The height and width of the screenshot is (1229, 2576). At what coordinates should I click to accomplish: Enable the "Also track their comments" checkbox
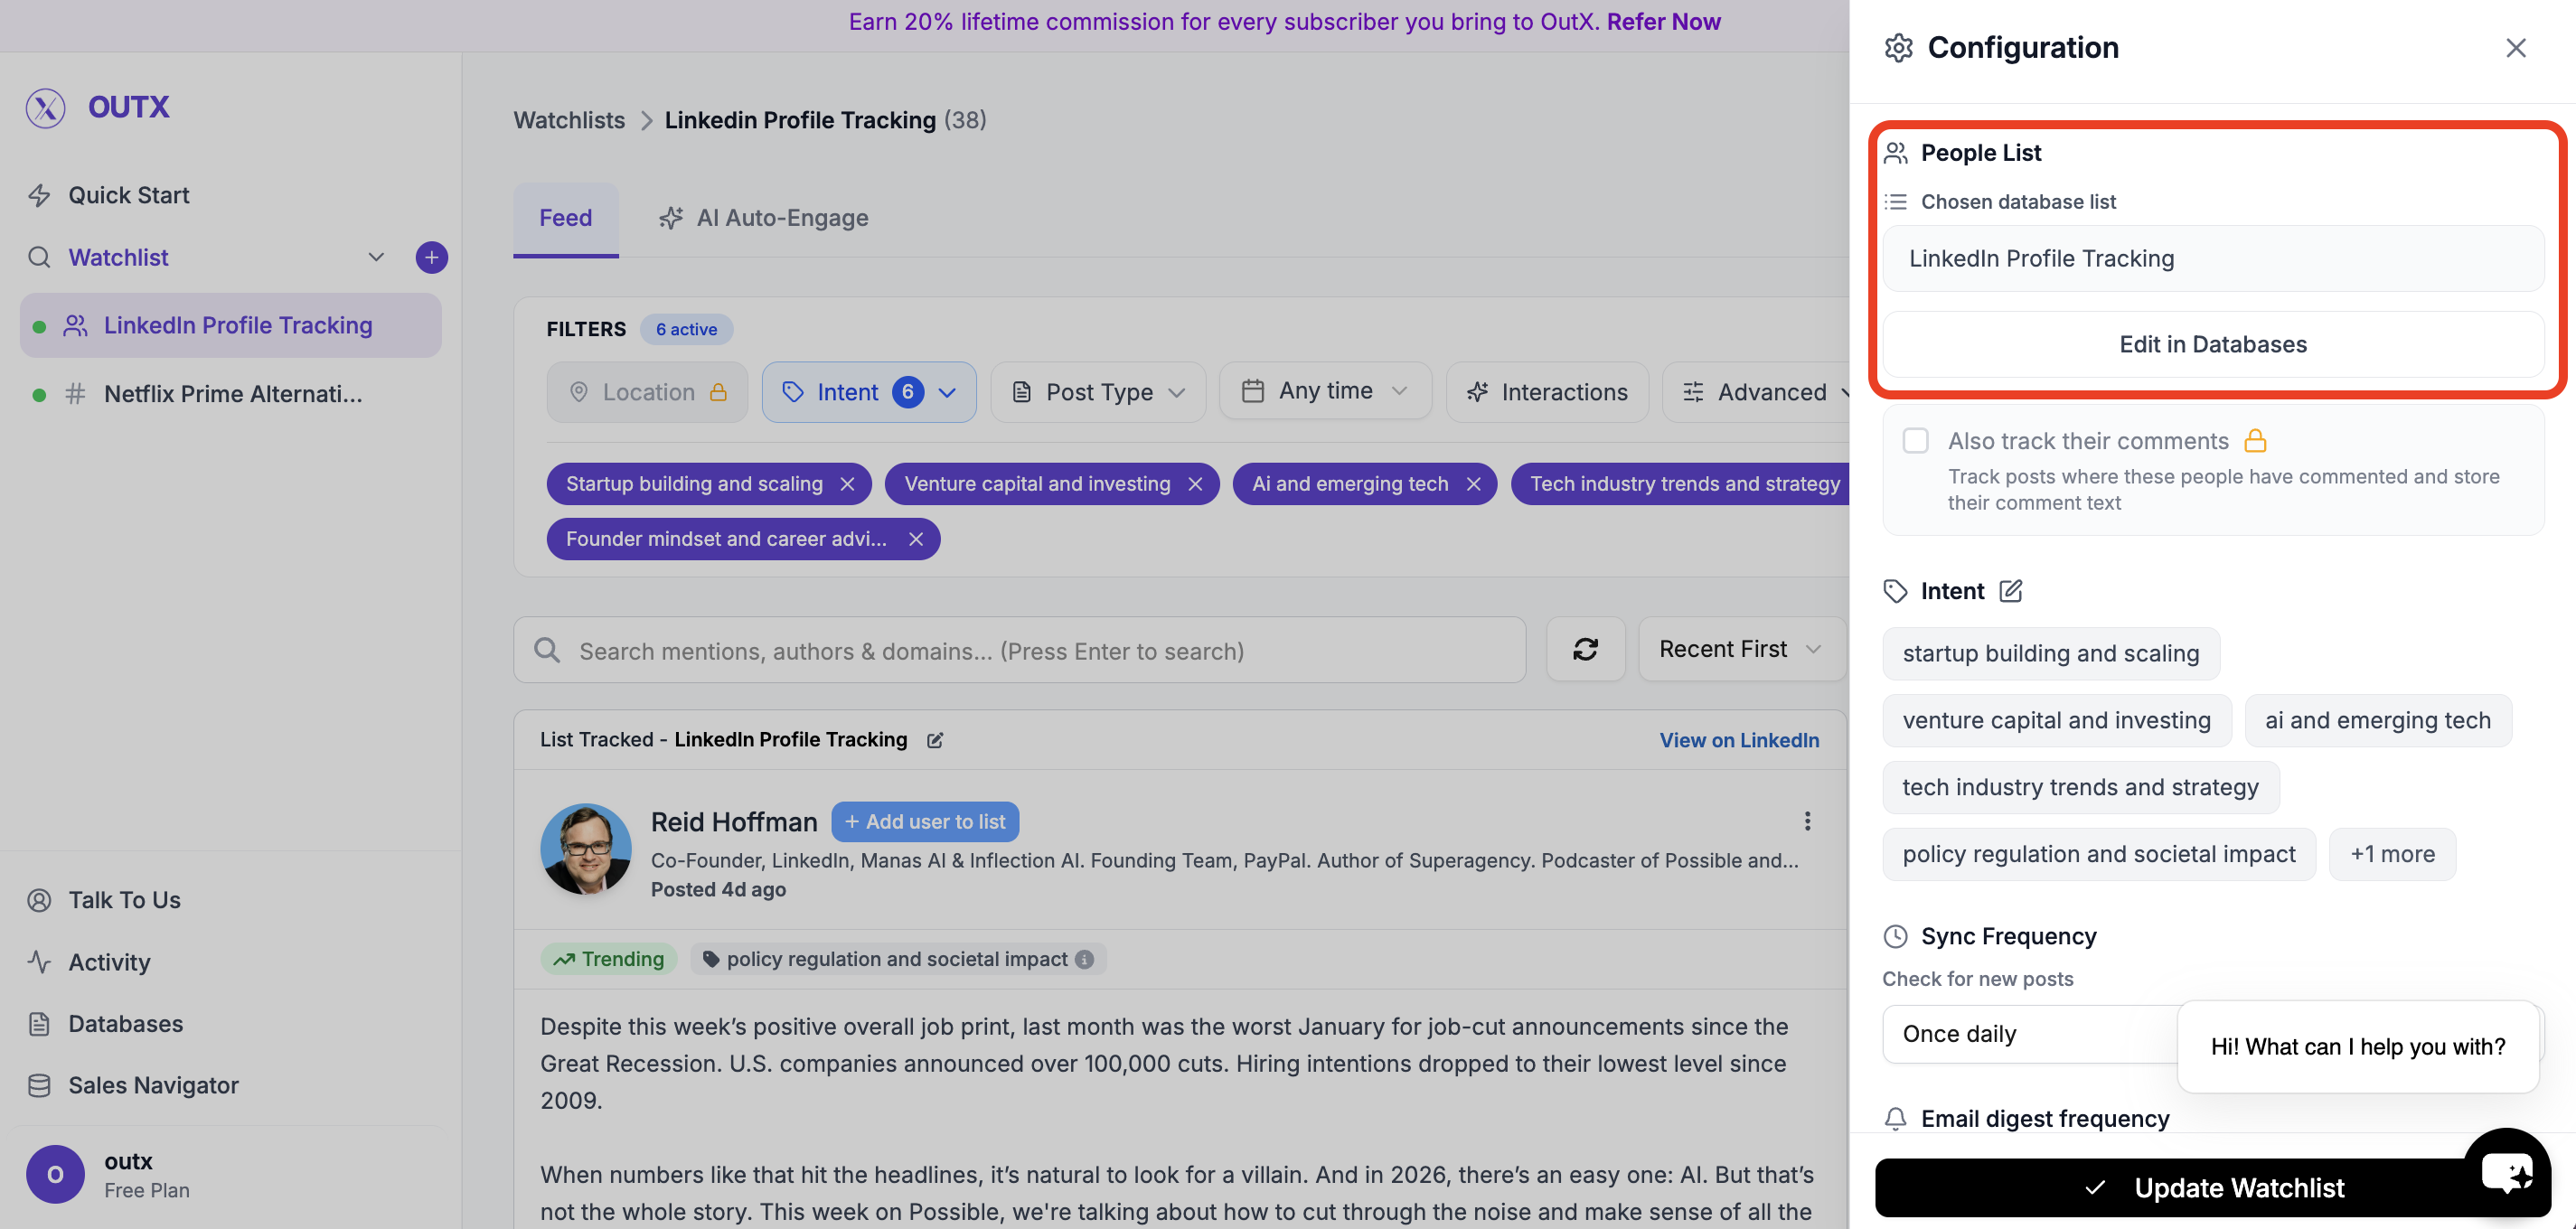(x=1916, y=440)
